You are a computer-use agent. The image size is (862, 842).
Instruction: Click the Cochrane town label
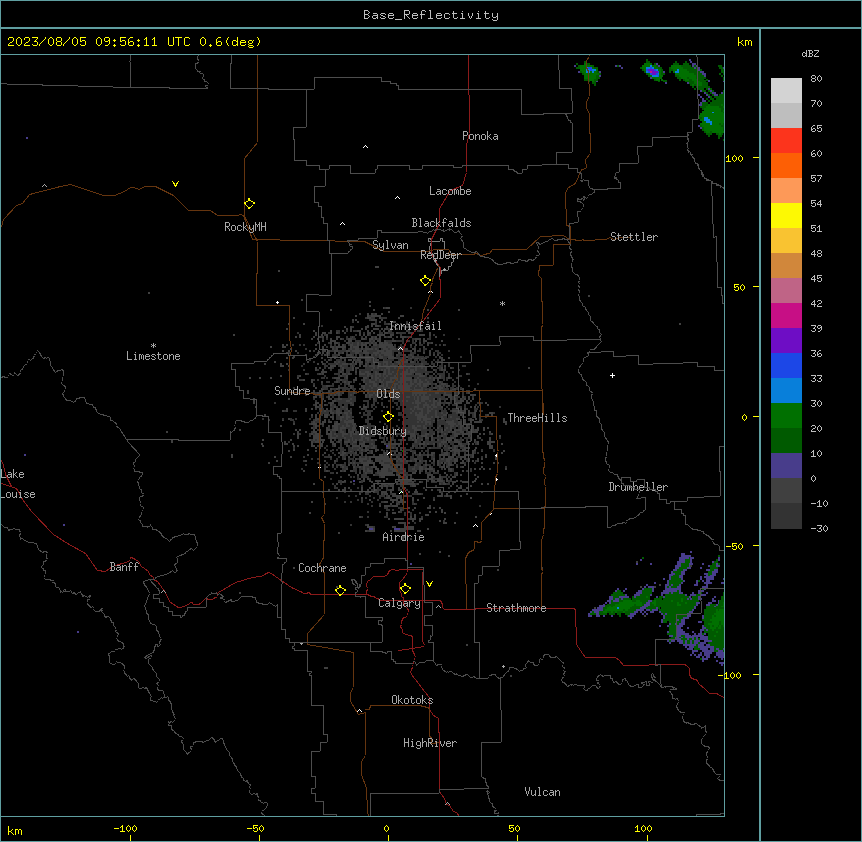tap(322, 568)
